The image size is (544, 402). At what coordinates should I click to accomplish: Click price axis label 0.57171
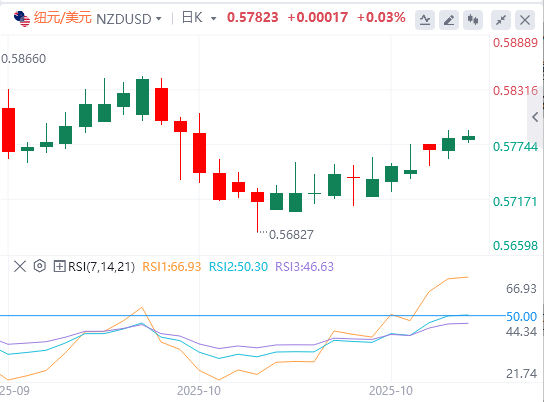(515, 202)
